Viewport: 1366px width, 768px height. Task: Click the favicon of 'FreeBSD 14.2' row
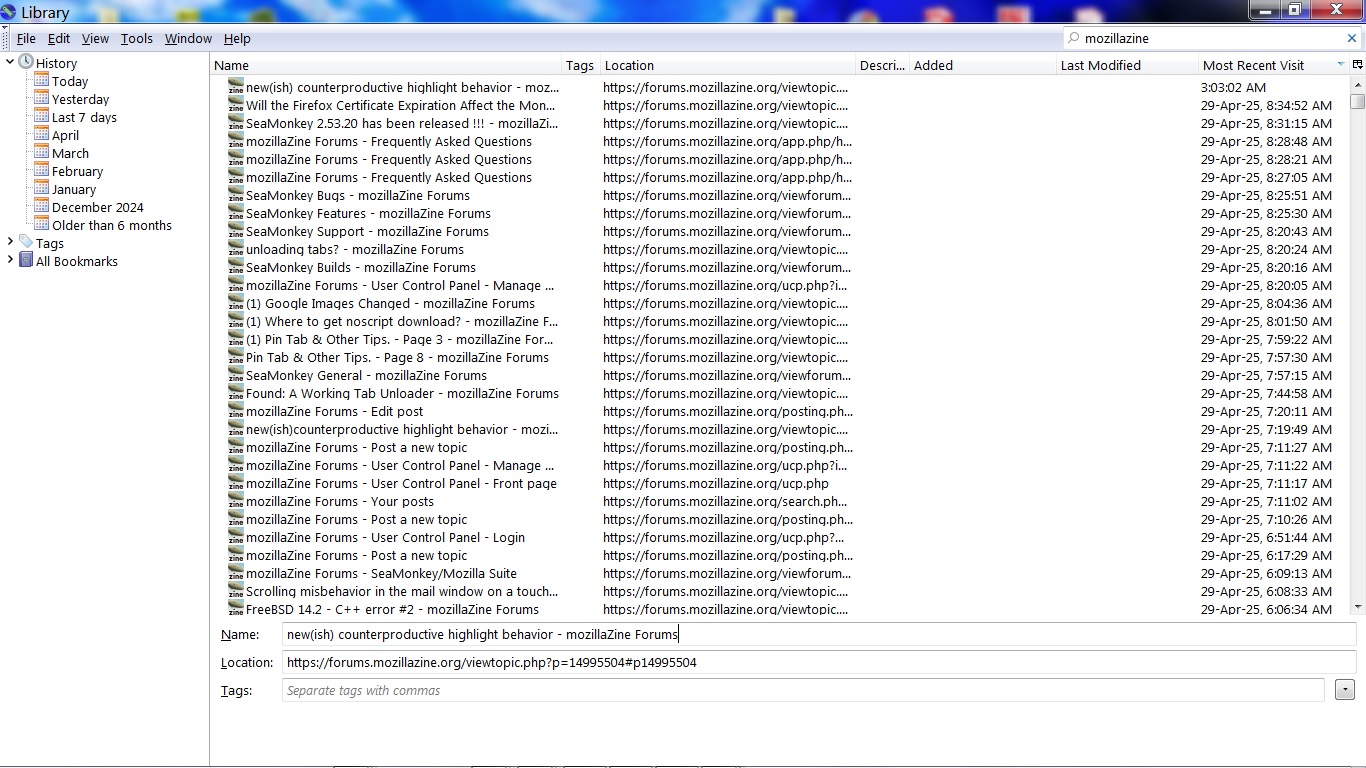236,609
